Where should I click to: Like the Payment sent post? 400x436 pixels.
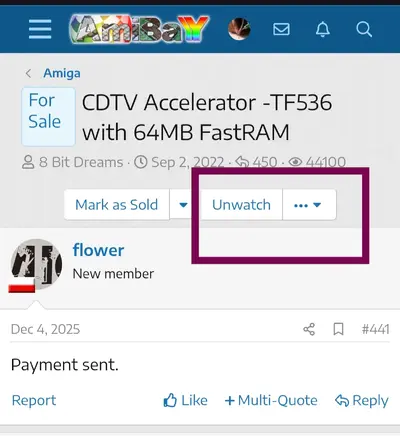click(185, 400)
